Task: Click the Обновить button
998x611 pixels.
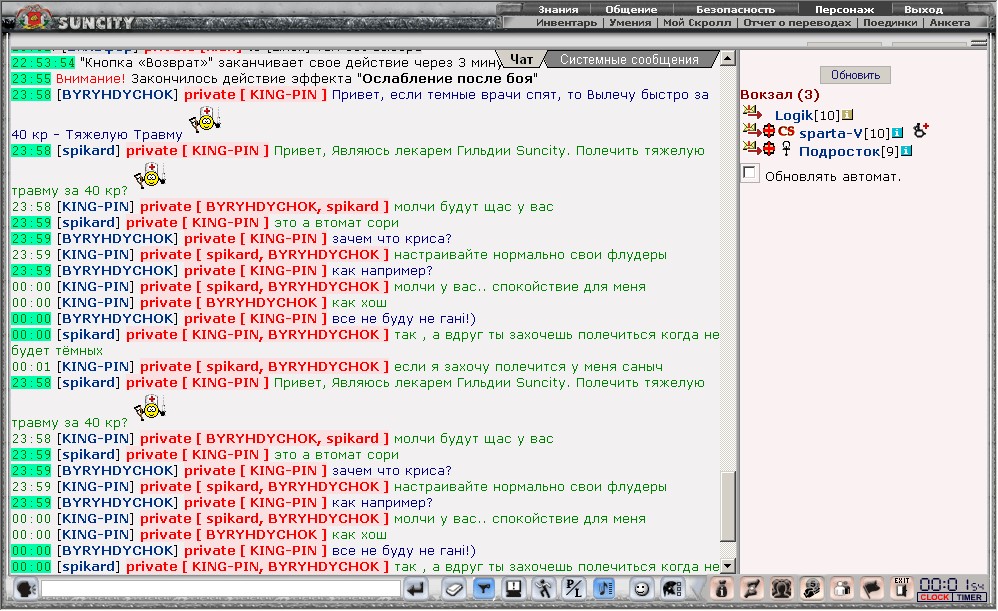Action: click(855, 75)
